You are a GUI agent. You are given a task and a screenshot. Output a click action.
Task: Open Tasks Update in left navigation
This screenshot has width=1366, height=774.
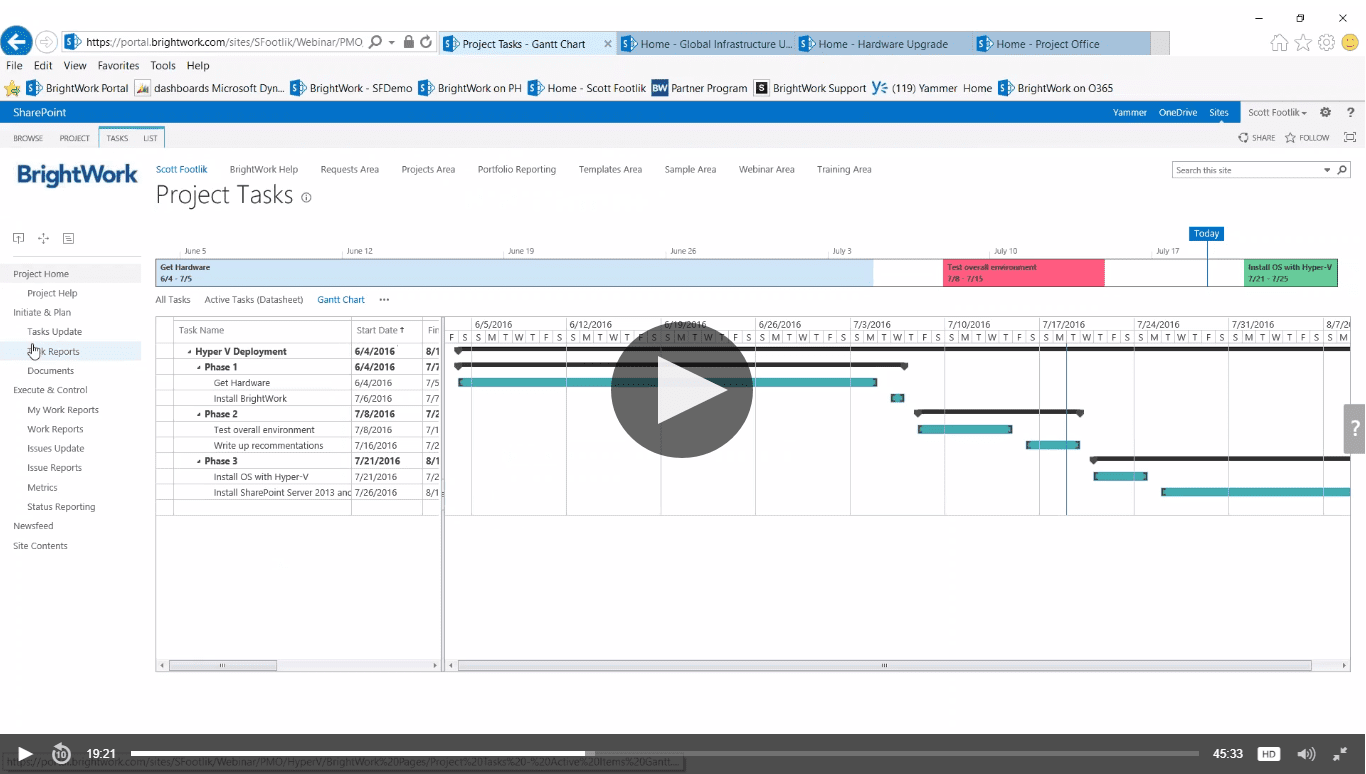click(x=55, y=332)
